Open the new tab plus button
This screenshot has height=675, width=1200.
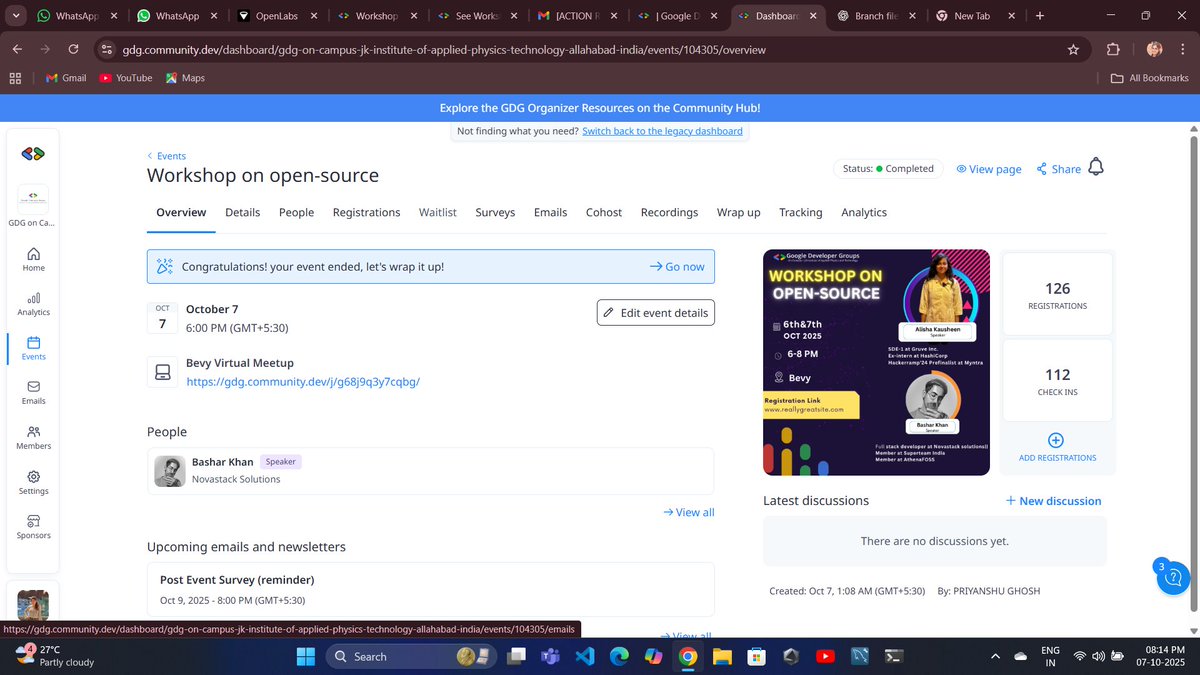tap(1040, 16)
